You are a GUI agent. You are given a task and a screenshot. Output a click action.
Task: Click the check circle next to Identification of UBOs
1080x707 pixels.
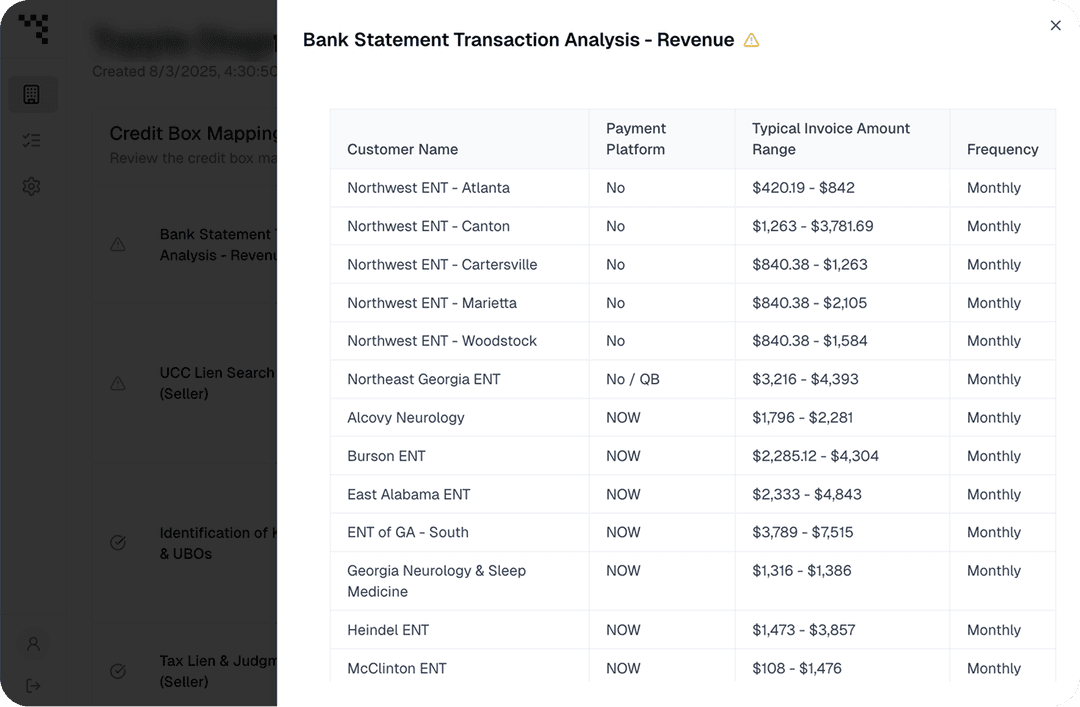click(118, 543)
